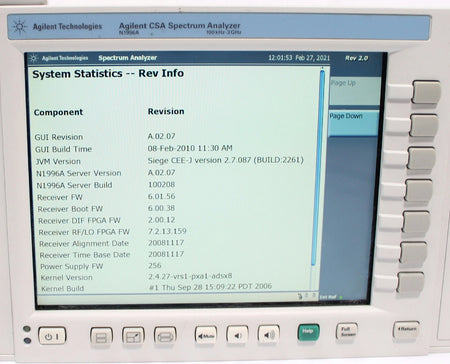Raise volume with the volume up button

[x=268, y=334]
